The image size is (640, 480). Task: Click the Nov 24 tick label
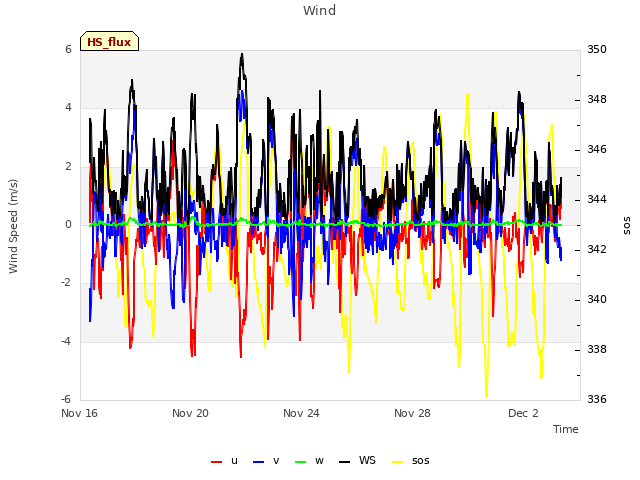301,413
